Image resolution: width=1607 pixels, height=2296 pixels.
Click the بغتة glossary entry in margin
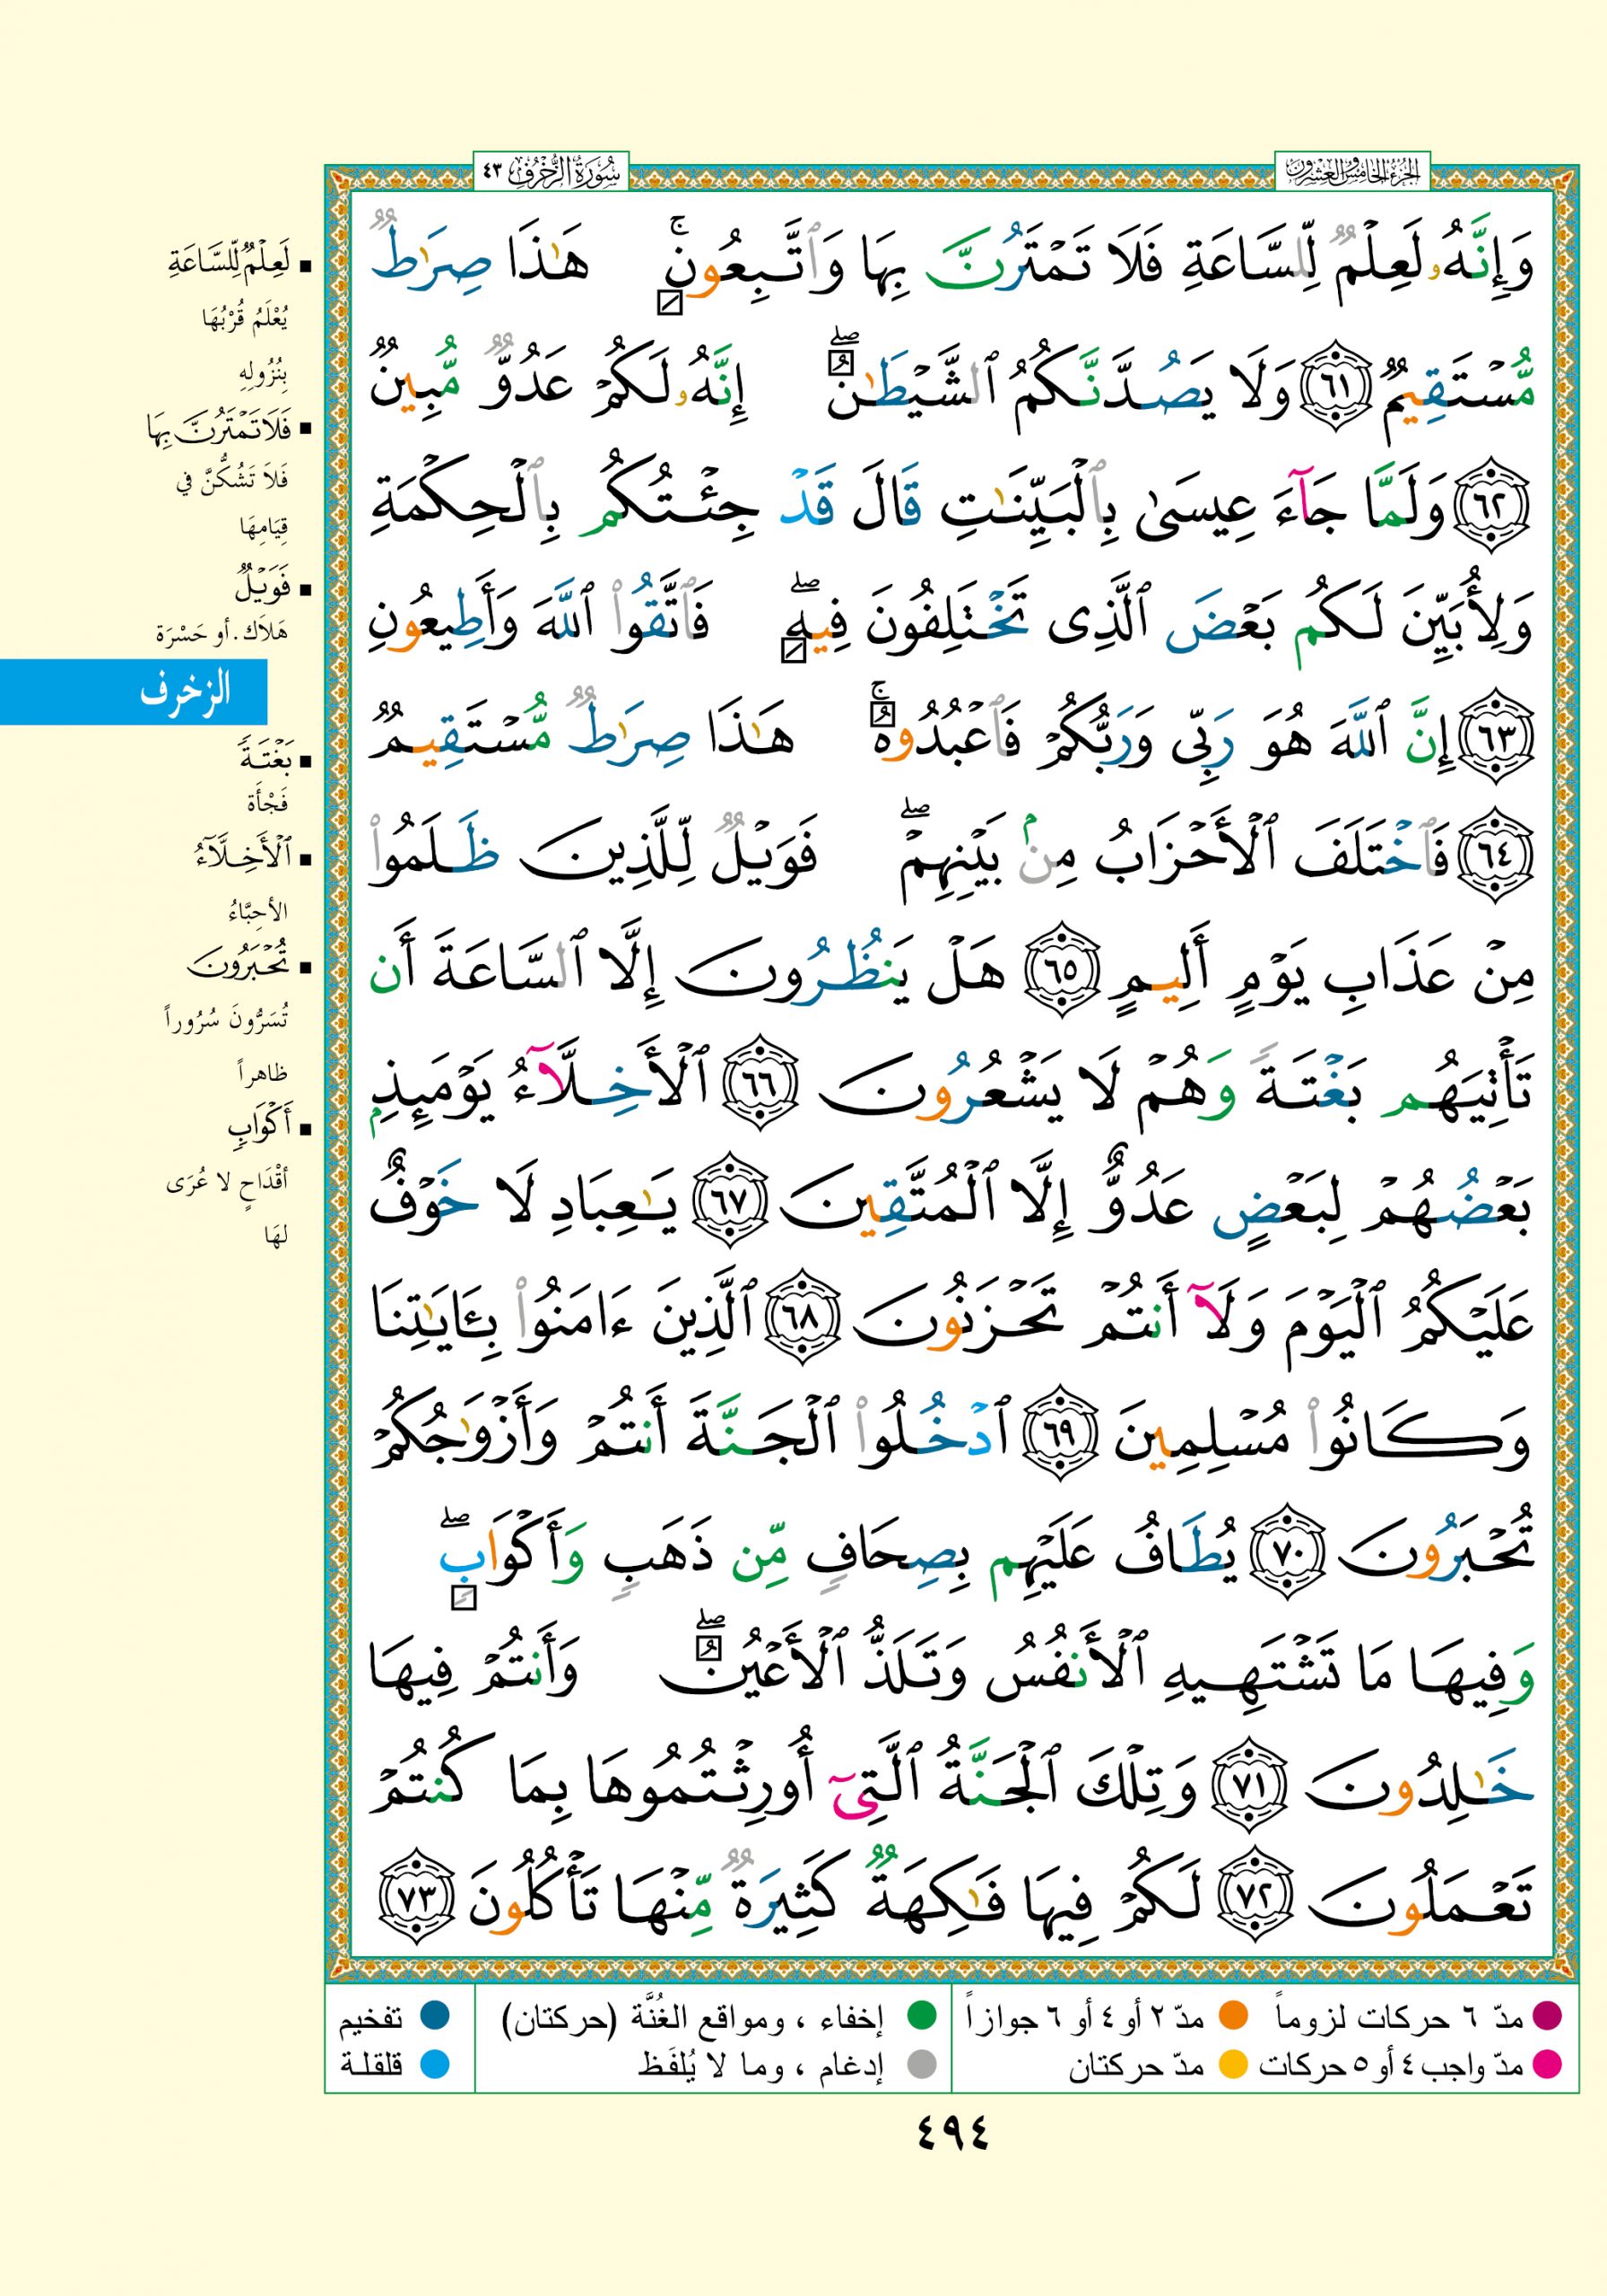pos(266,760)
